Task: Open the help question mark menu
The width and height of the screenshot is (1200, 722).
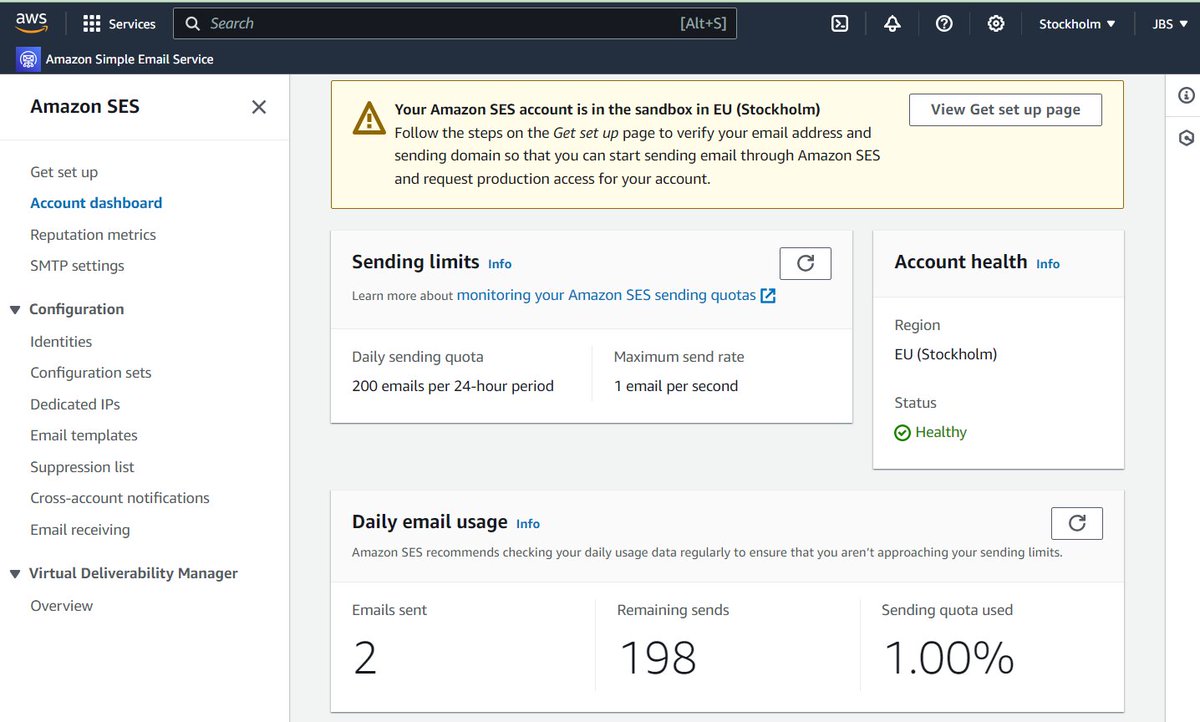Action: [x=944, y=24]
